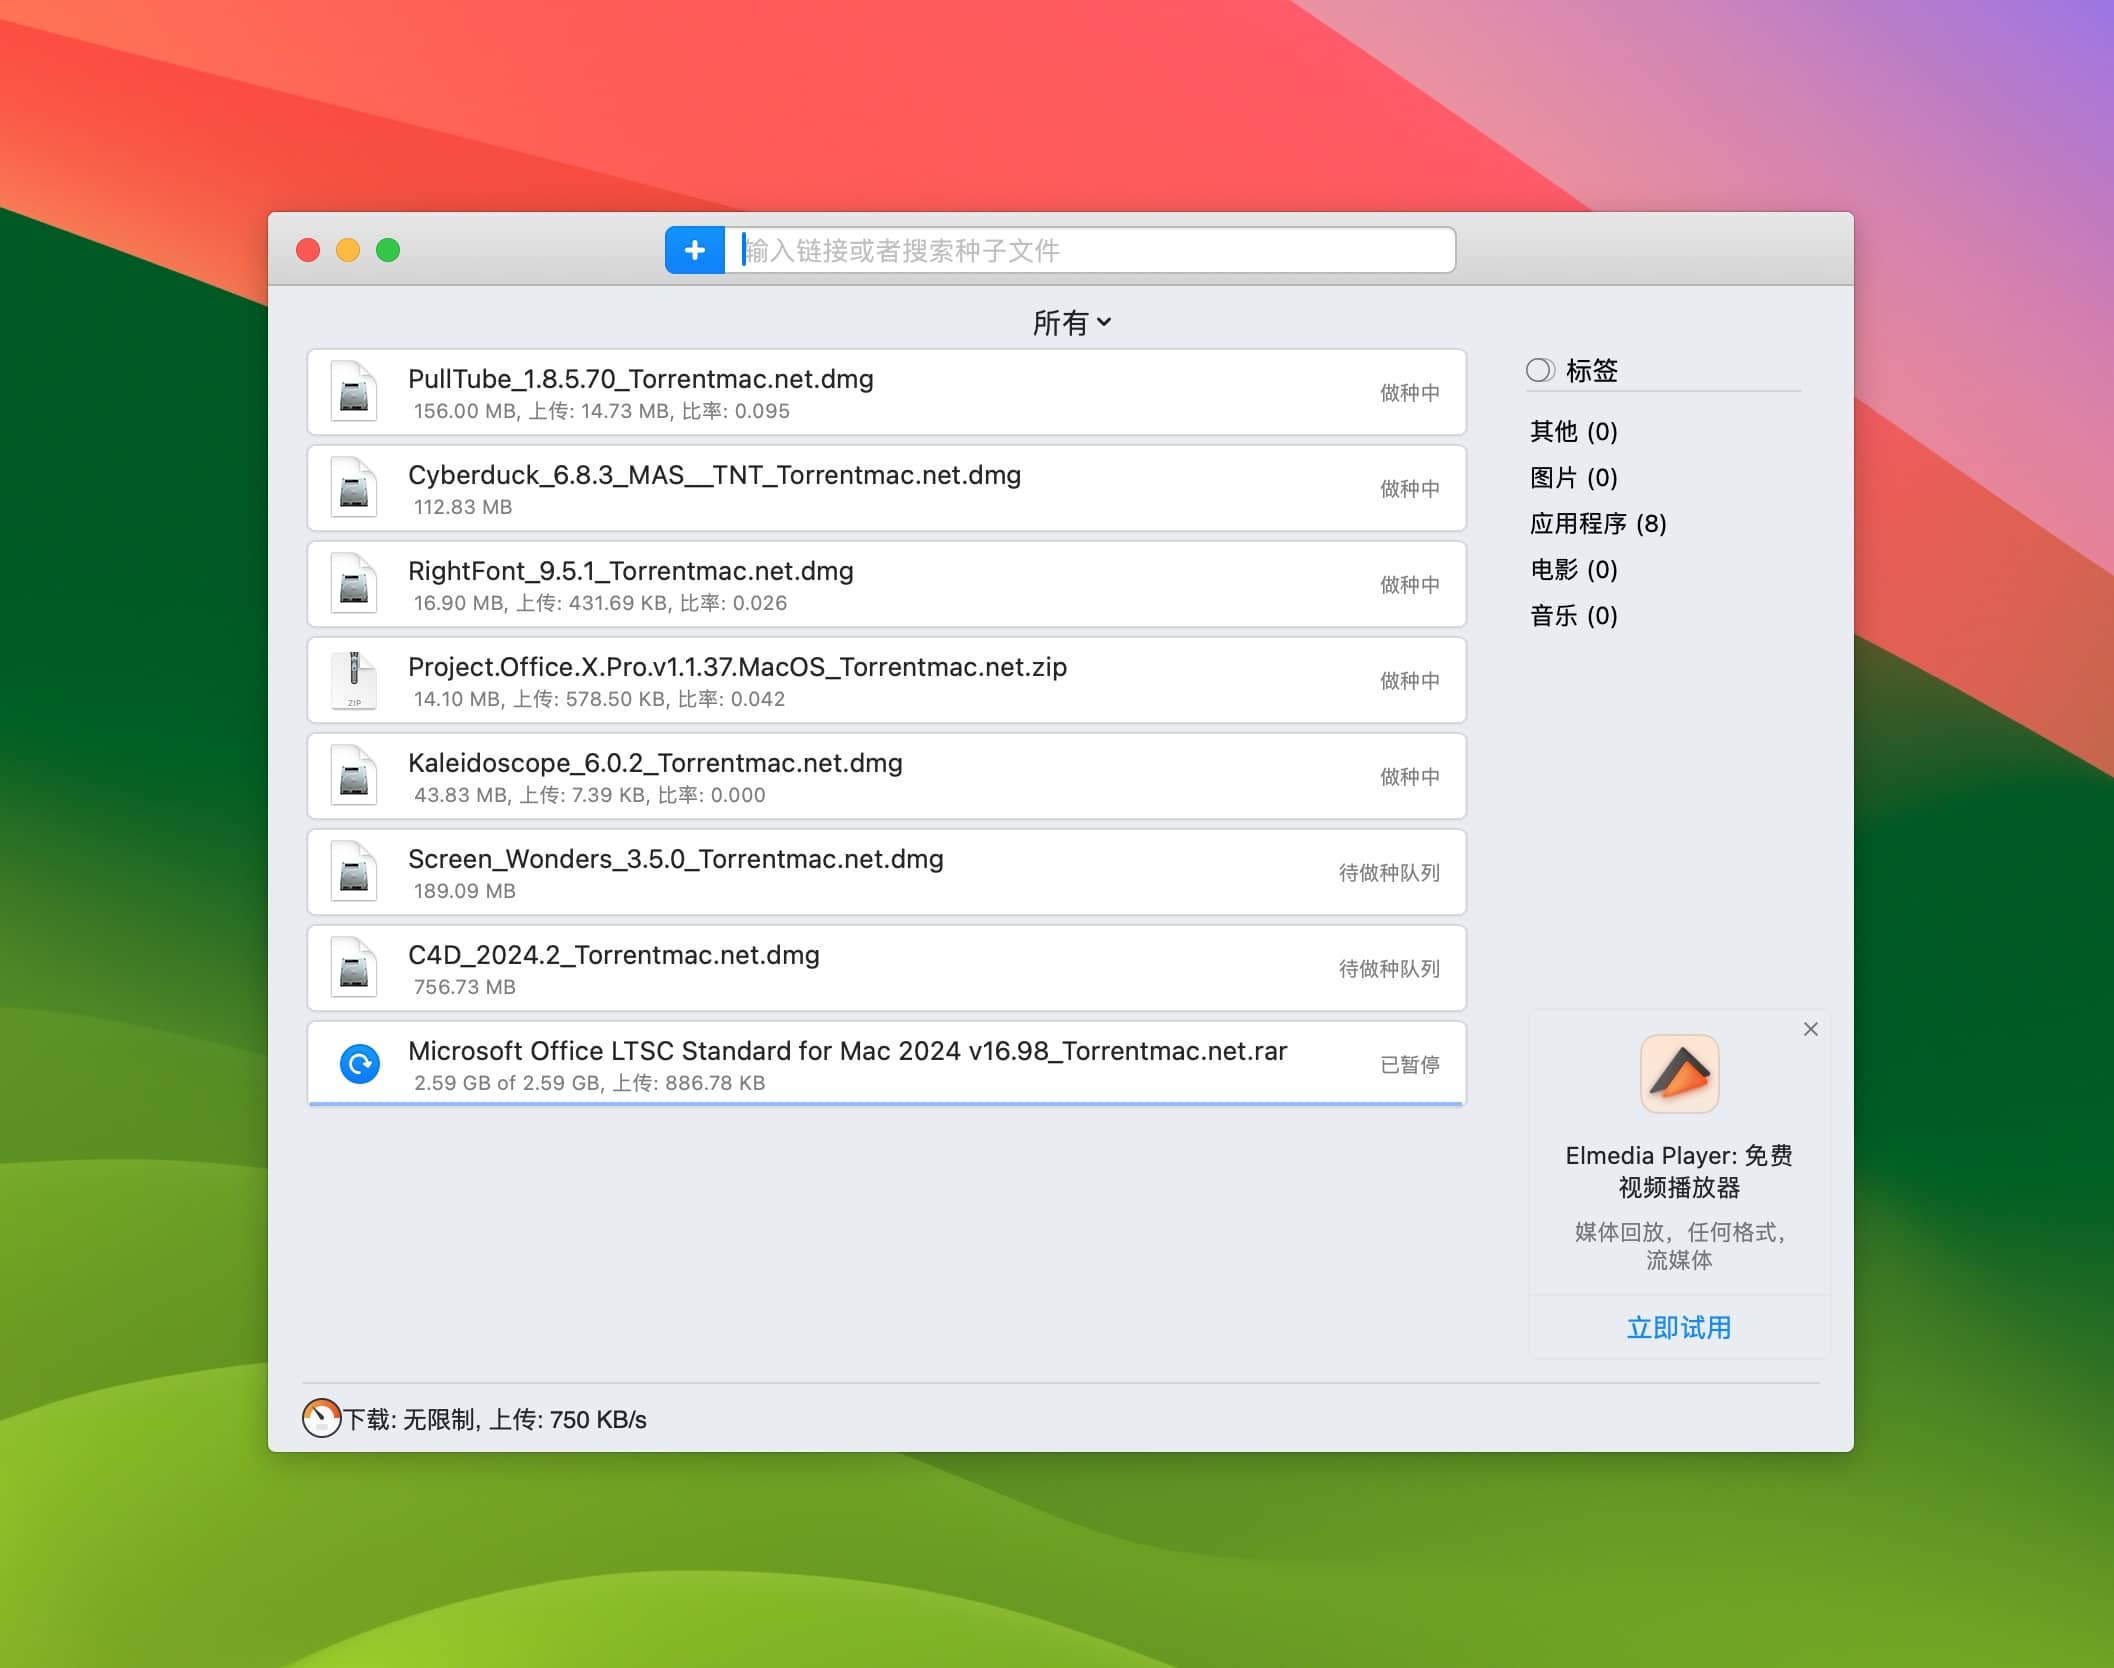Screen dimensions: 2114x1668
Task: Toggle the 标签 tags switch
Action: (x=1540, y=370)
